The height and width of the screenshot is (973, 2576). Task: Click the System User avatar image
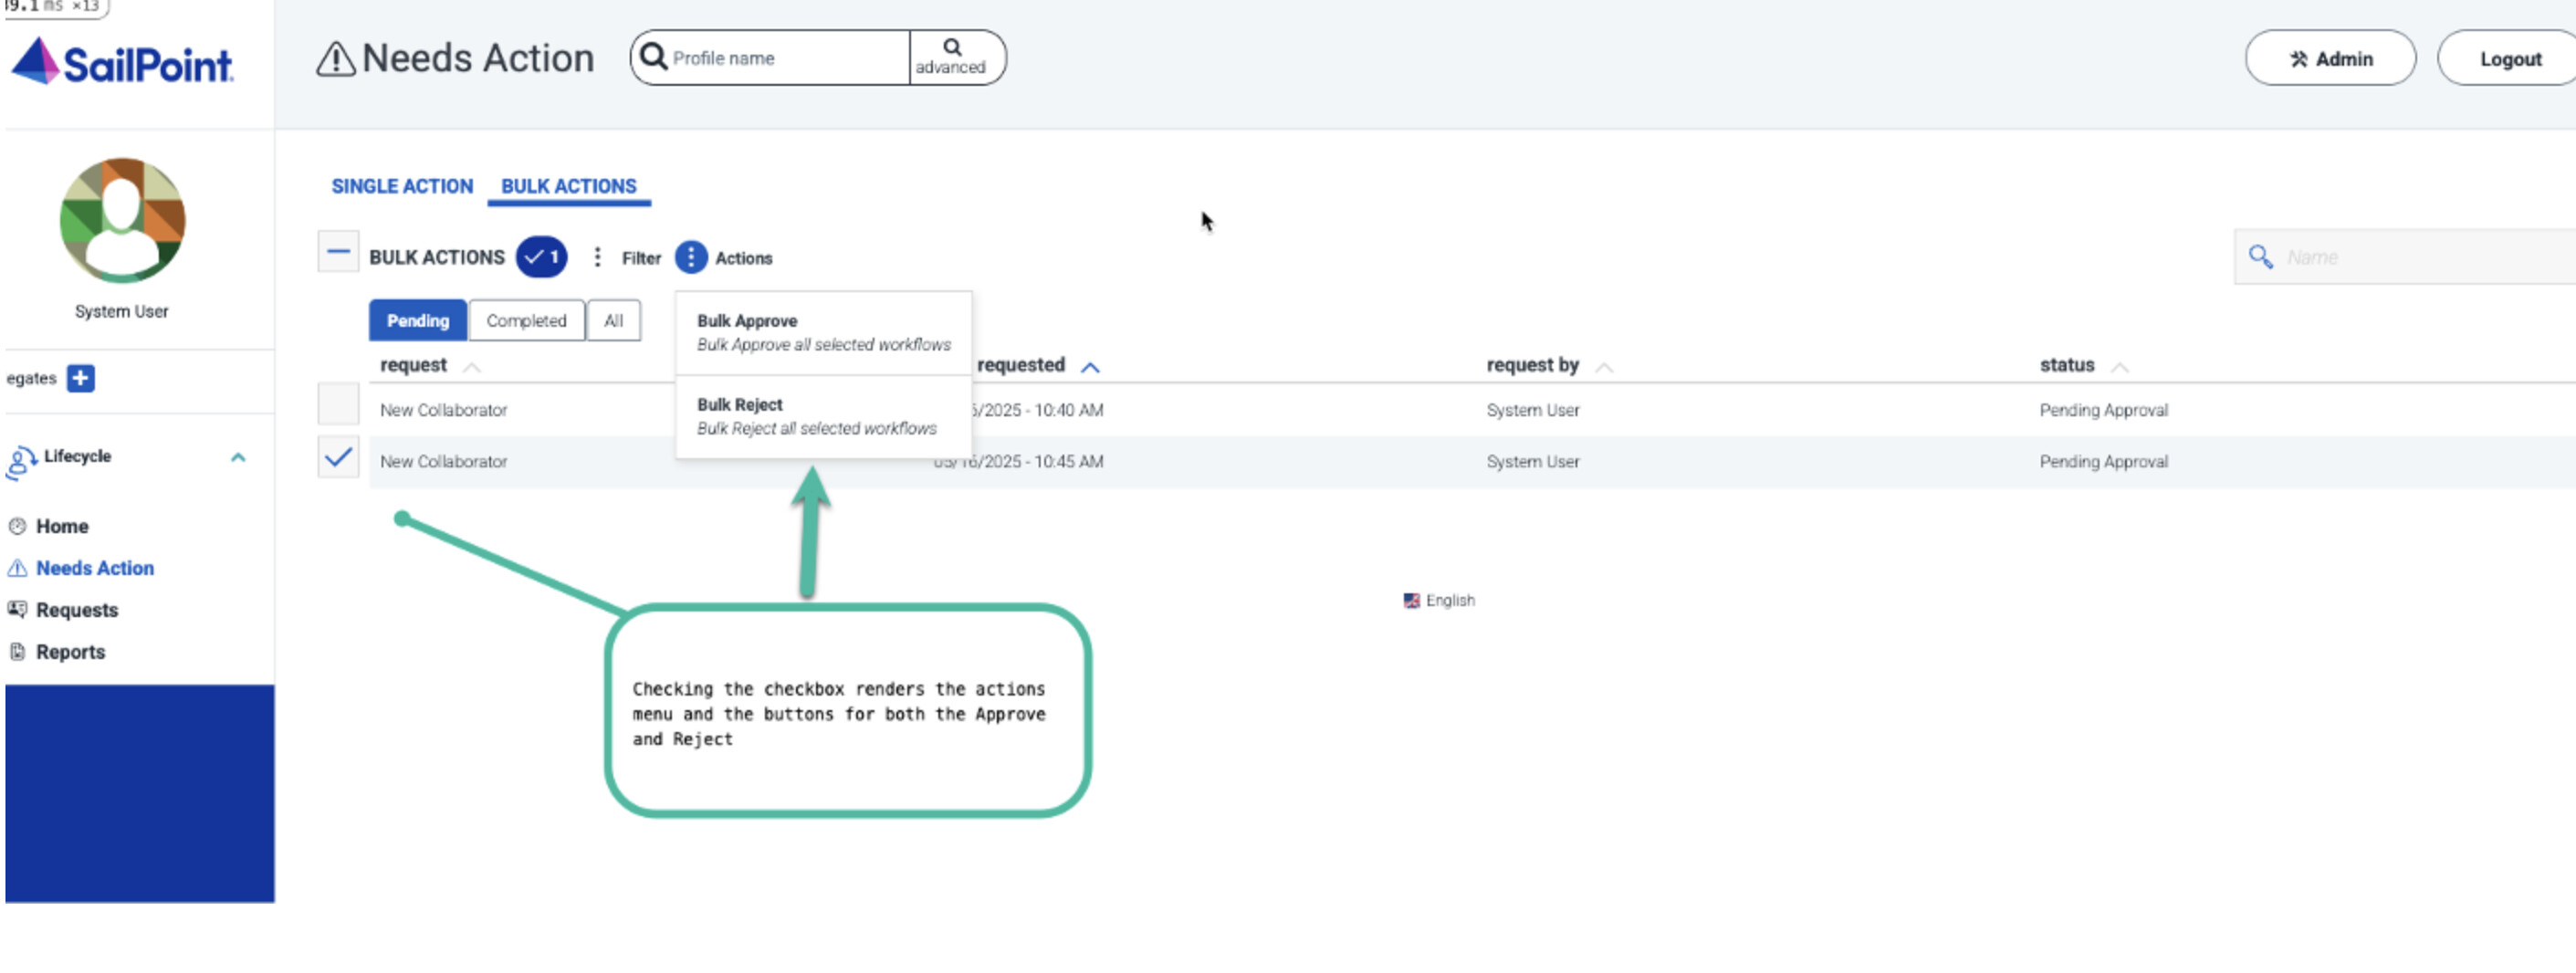tap(122, 220)
